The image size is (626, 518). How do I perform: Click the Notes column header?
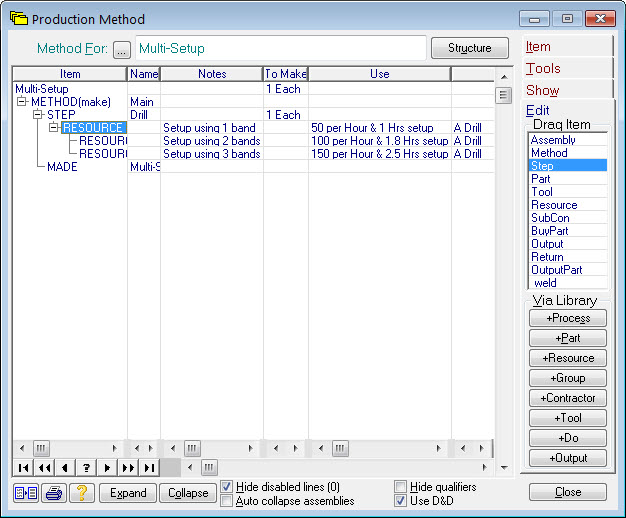[x=212, y=74]
